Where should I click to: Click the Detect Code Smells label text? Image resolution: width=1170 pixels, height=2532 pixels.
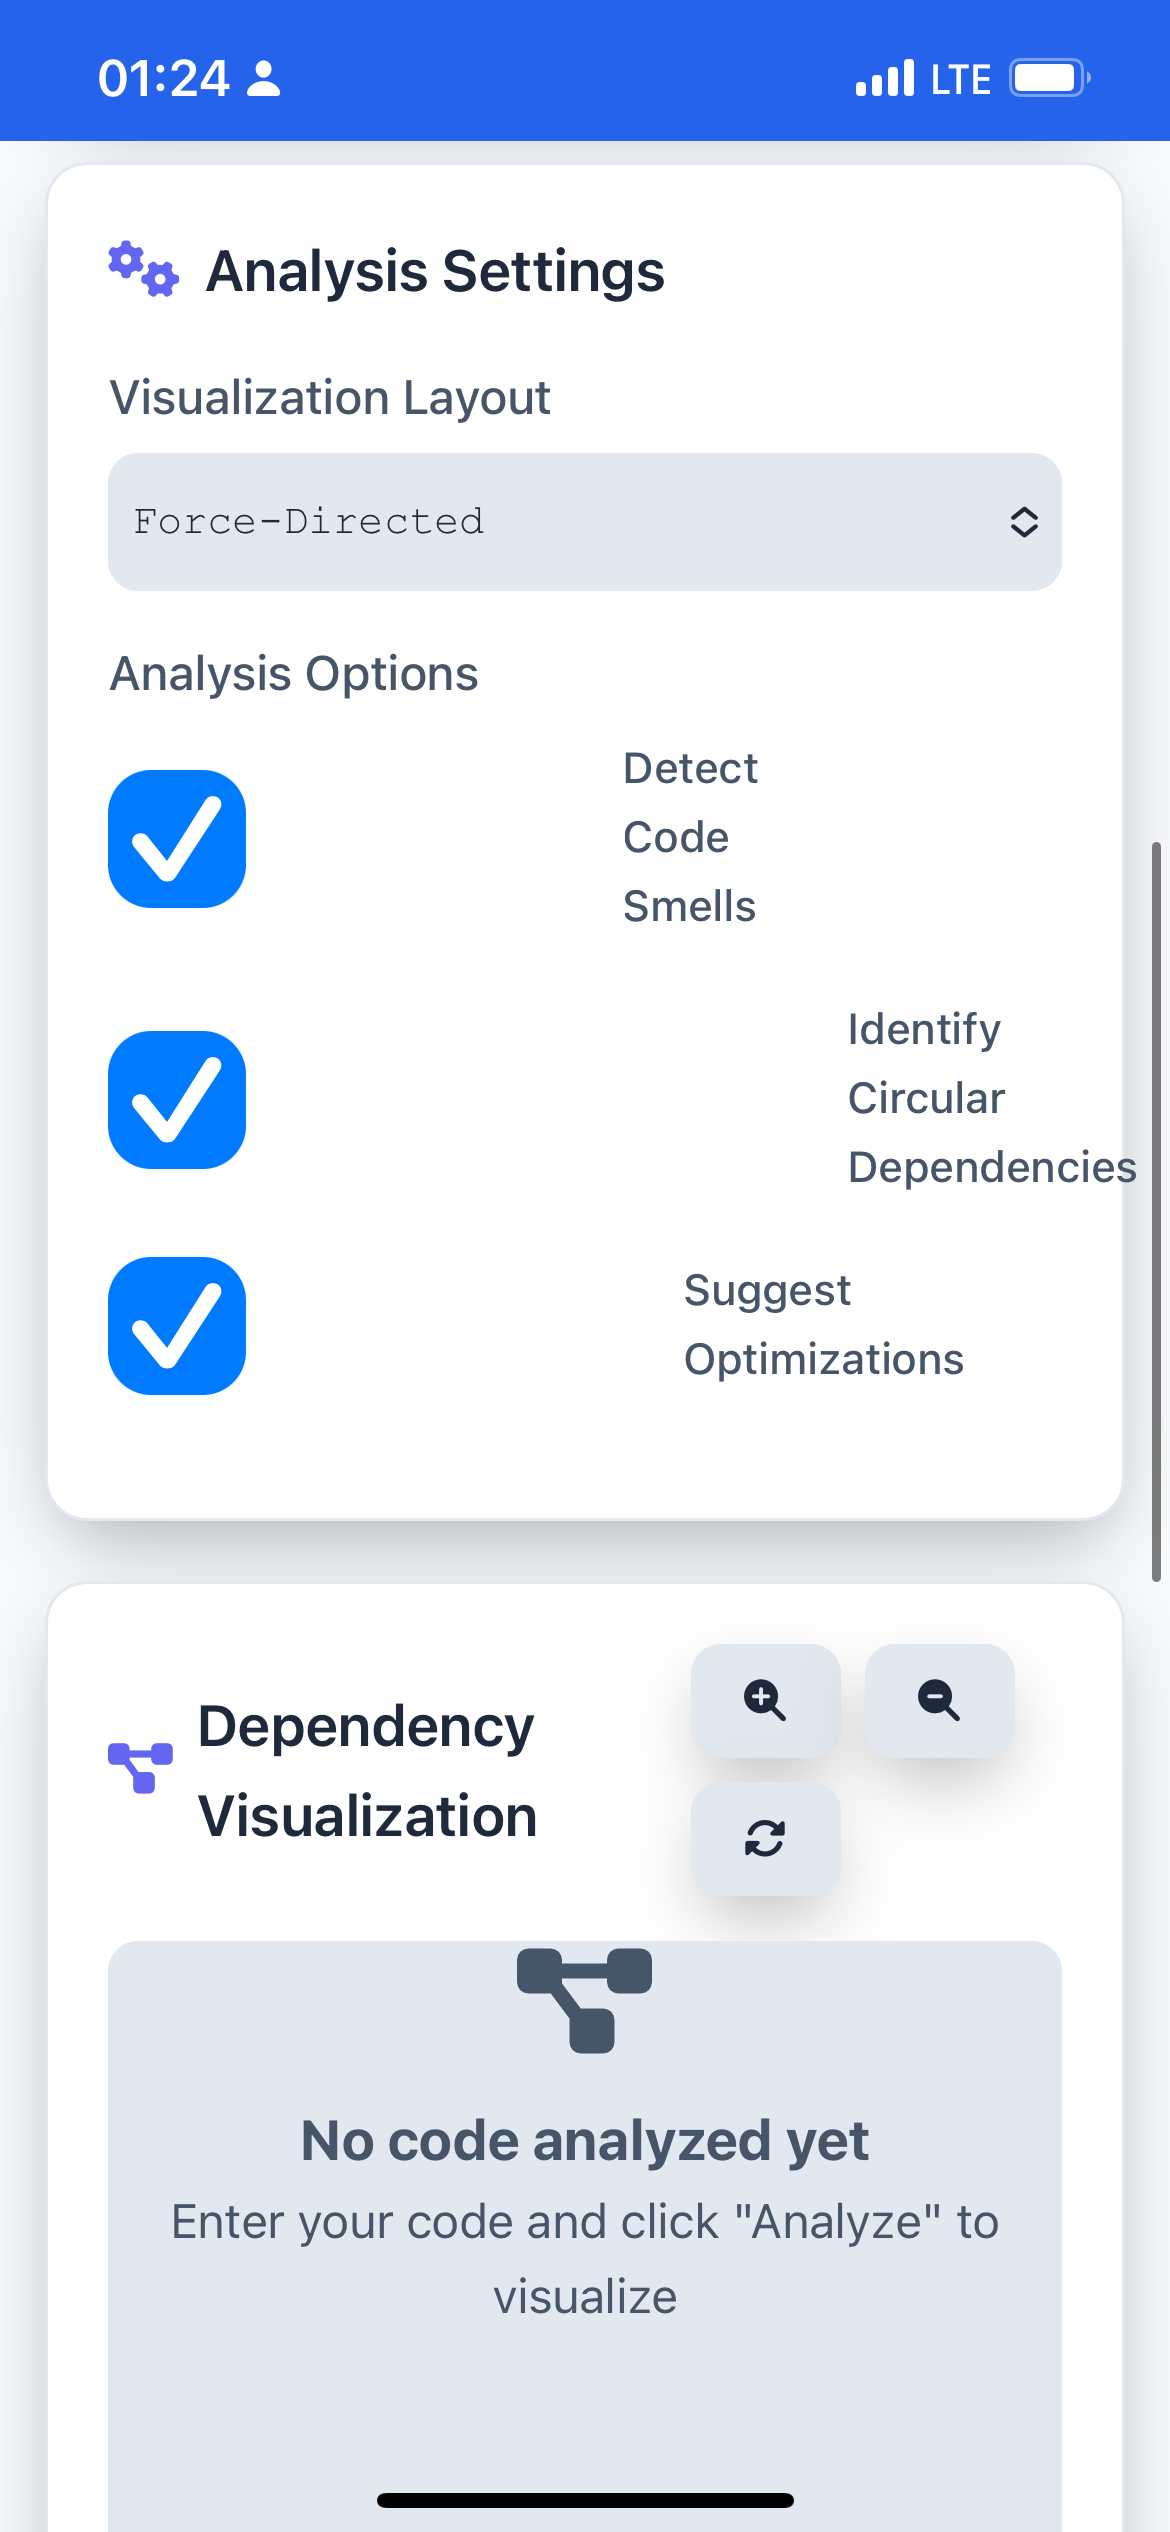(x=690, y=838)
